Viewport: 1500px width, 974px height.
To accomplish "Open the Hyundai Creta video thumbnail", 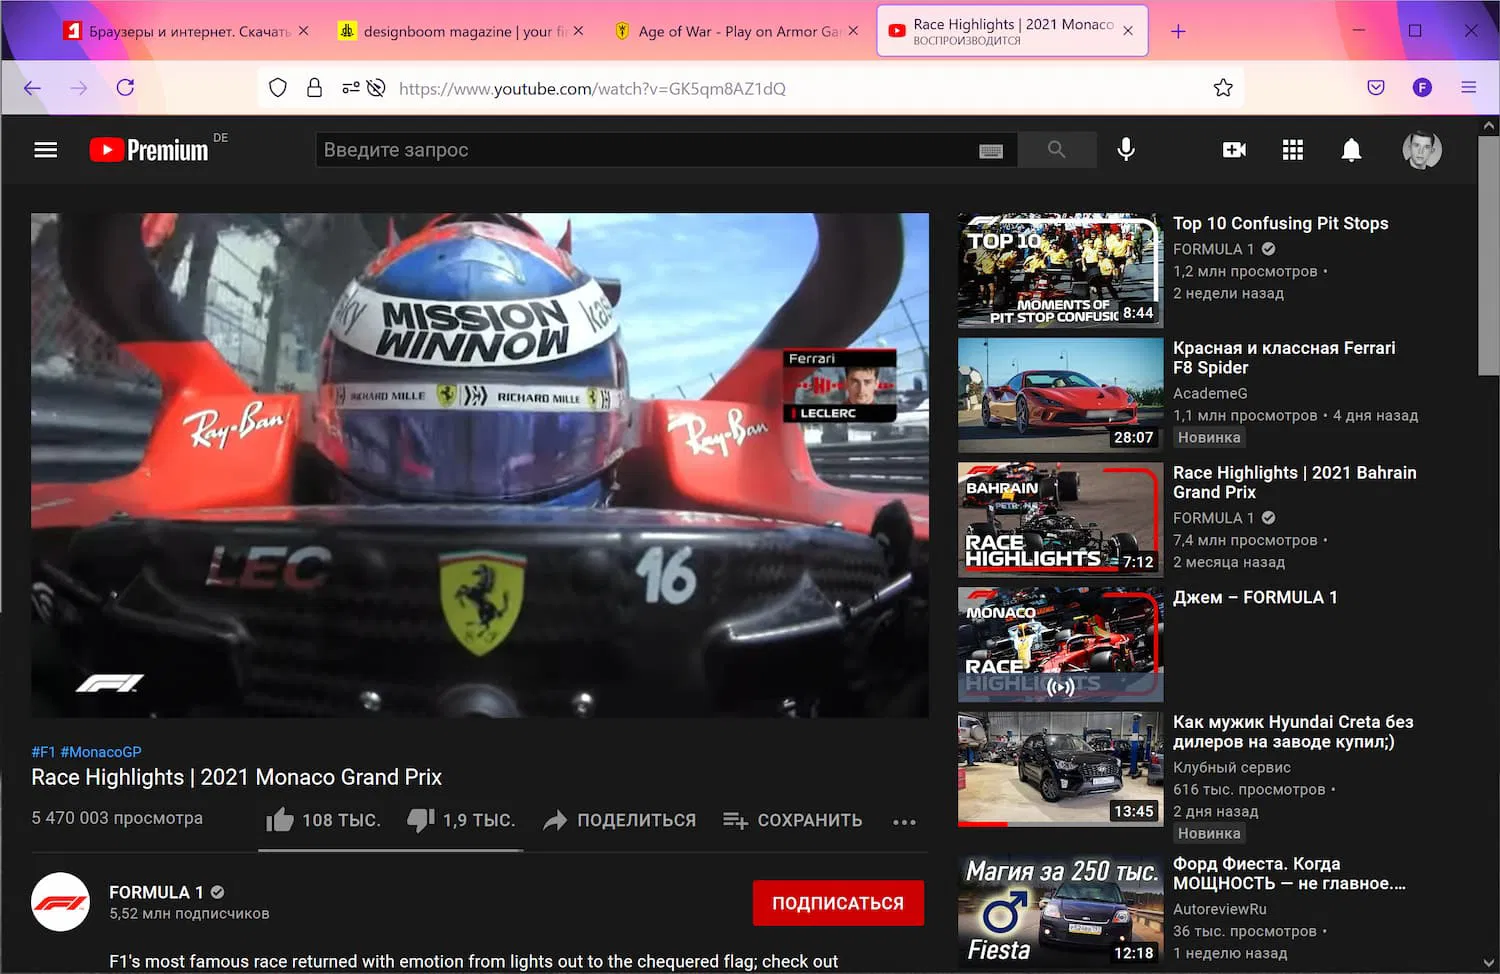I will pos(1060,769).
